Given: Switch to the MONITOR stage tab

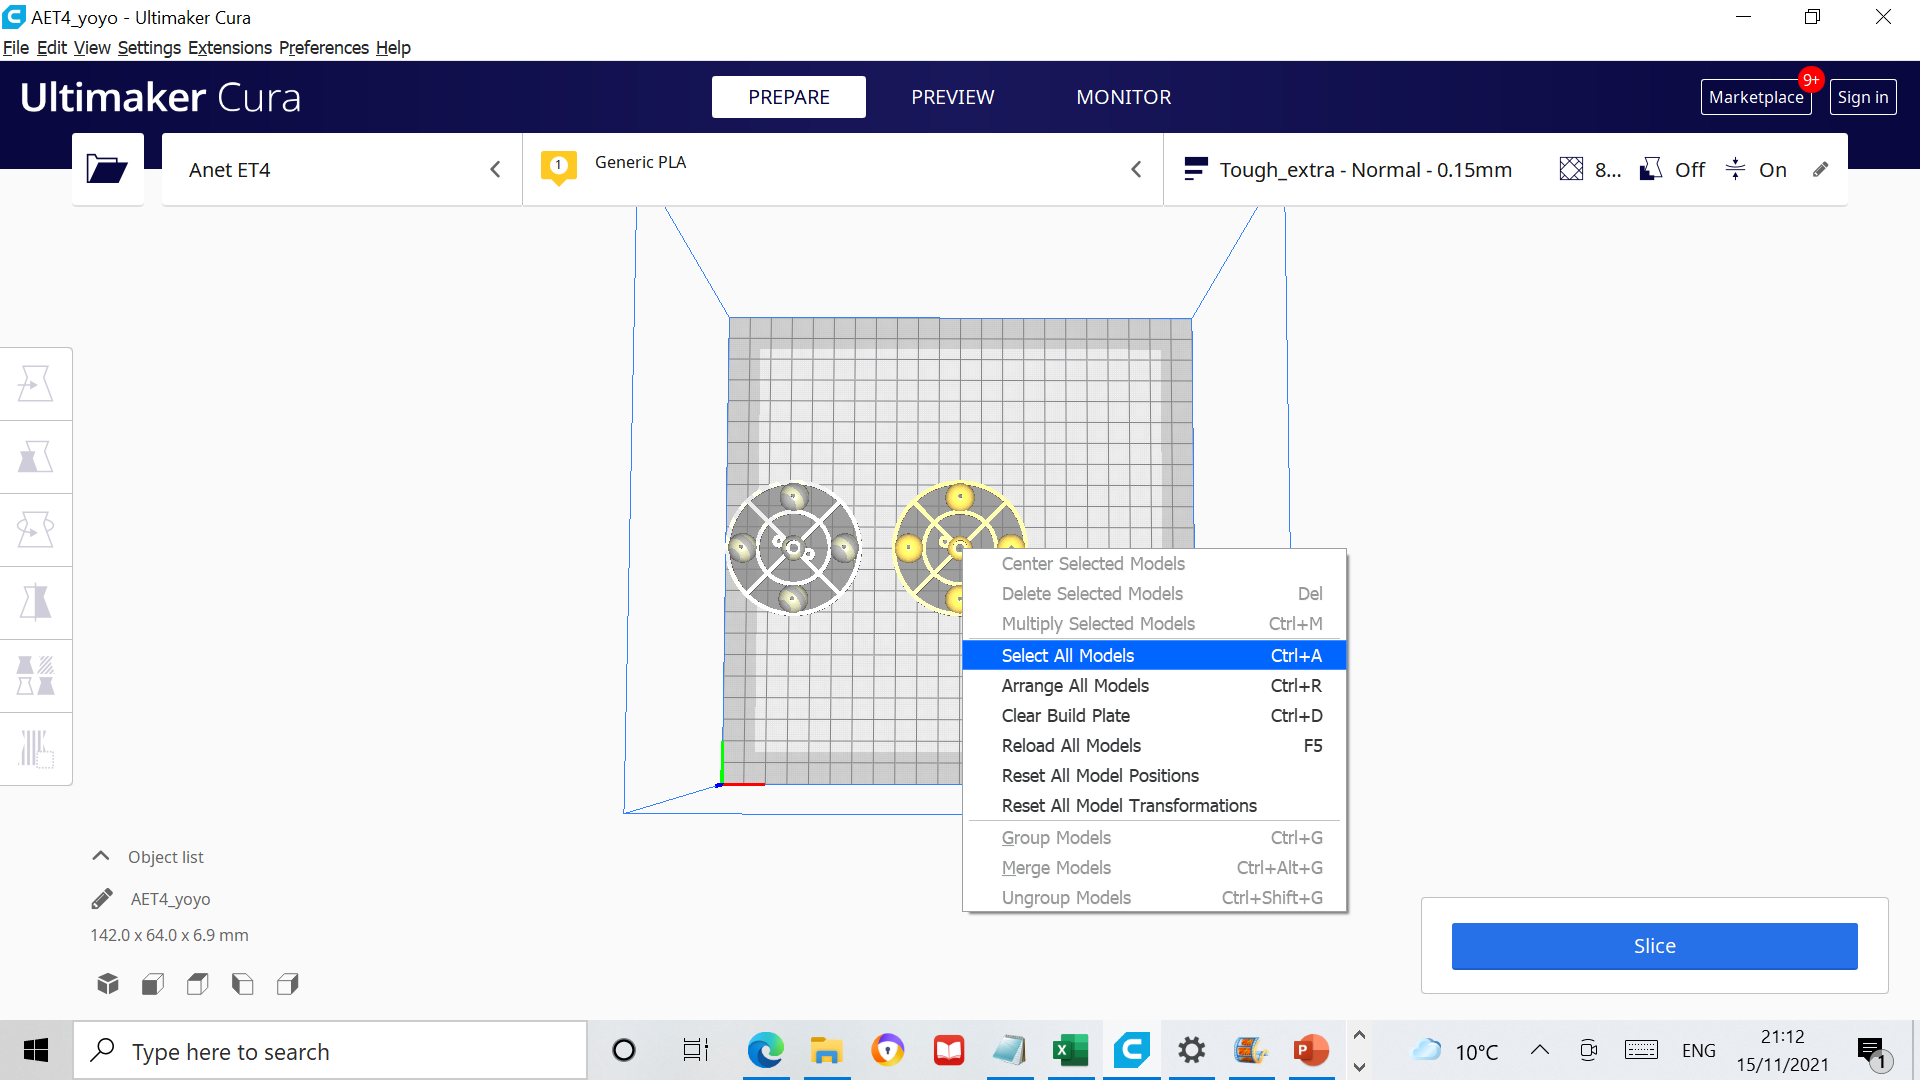Looking at the screenshot, I should click(x=1124, y=97).
